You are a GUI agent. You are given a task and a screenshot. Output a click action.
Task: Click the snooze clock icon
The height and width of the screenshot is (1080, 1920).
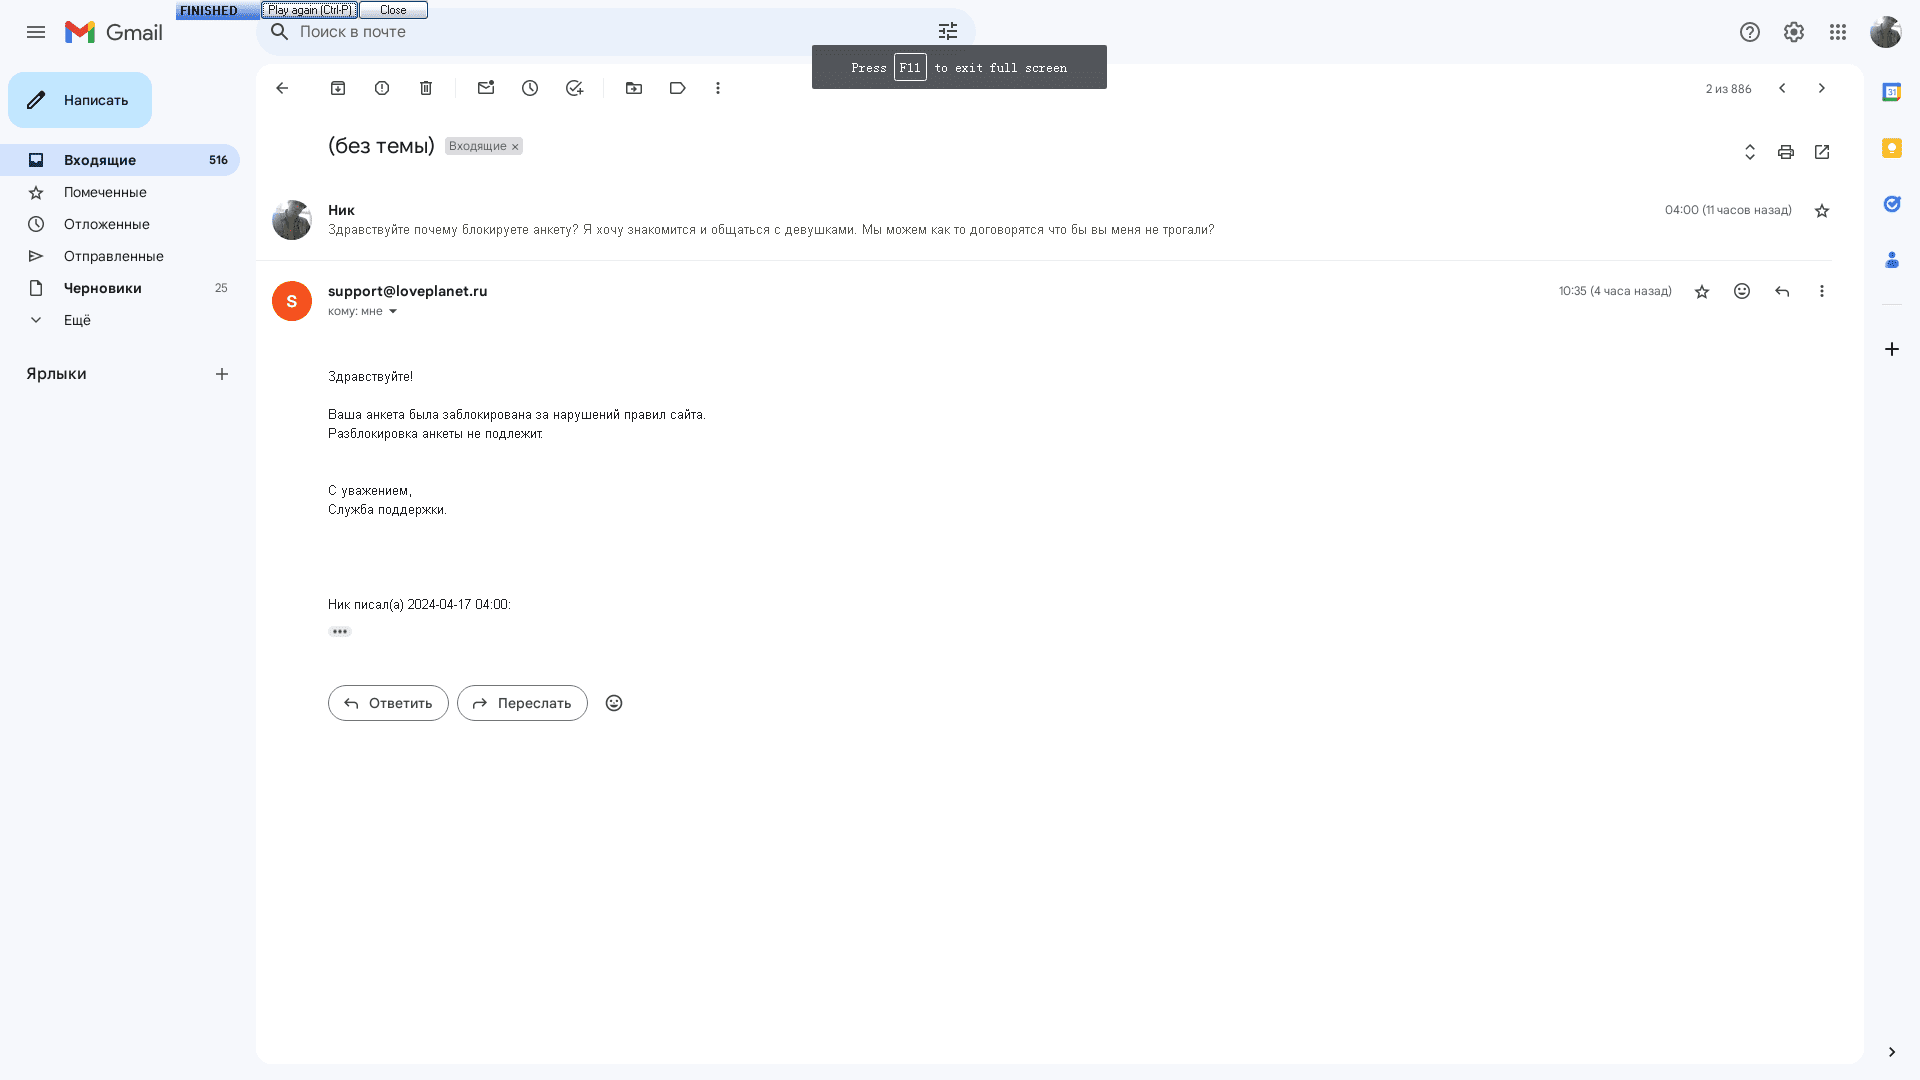click(x=530, y=88)
